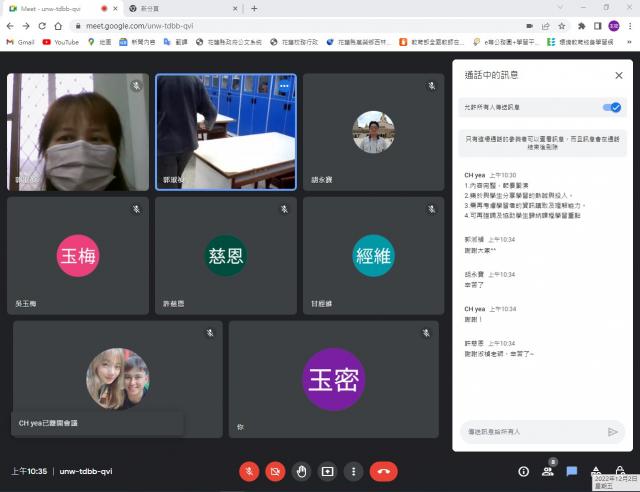Viewport: 640px width, 492px height.
Task: Open the meeting details info icon
Action: coord(523,471)
